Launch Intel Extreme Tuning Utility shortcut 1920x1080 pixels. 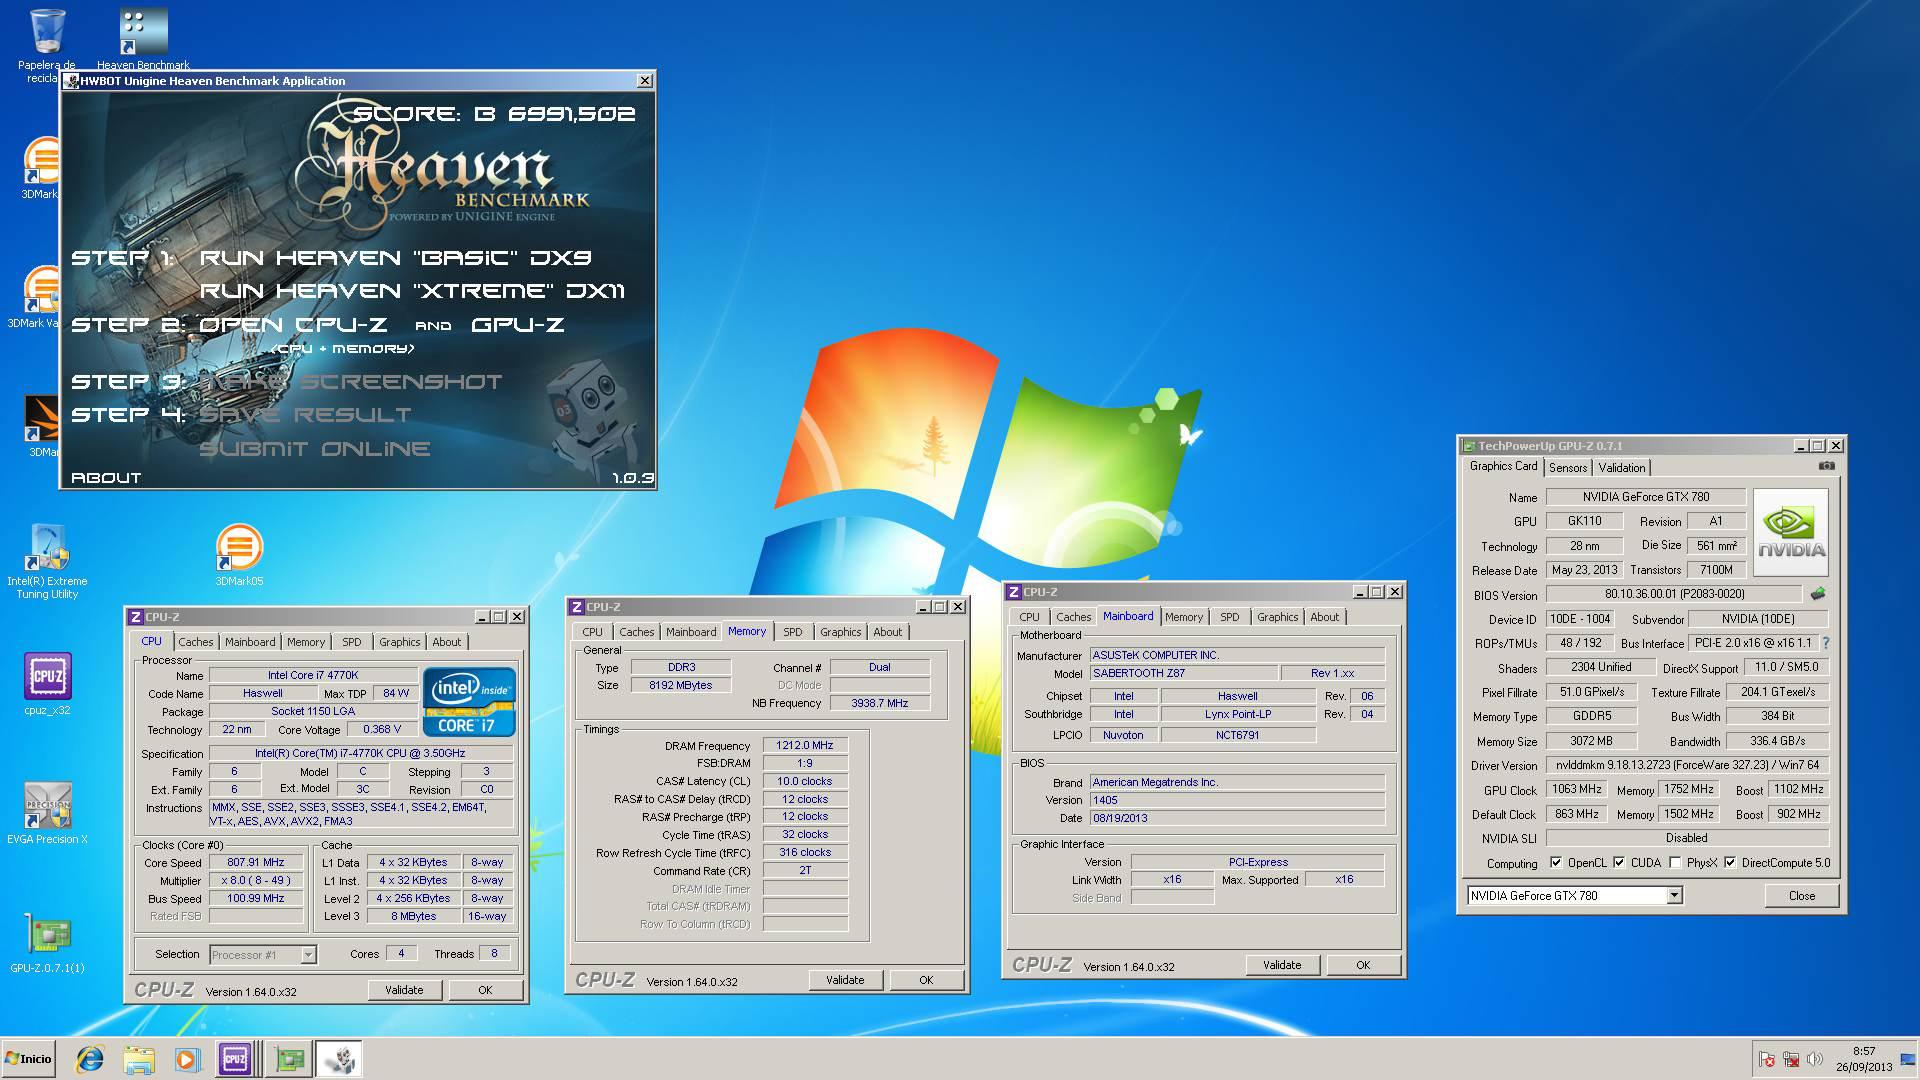47,561
